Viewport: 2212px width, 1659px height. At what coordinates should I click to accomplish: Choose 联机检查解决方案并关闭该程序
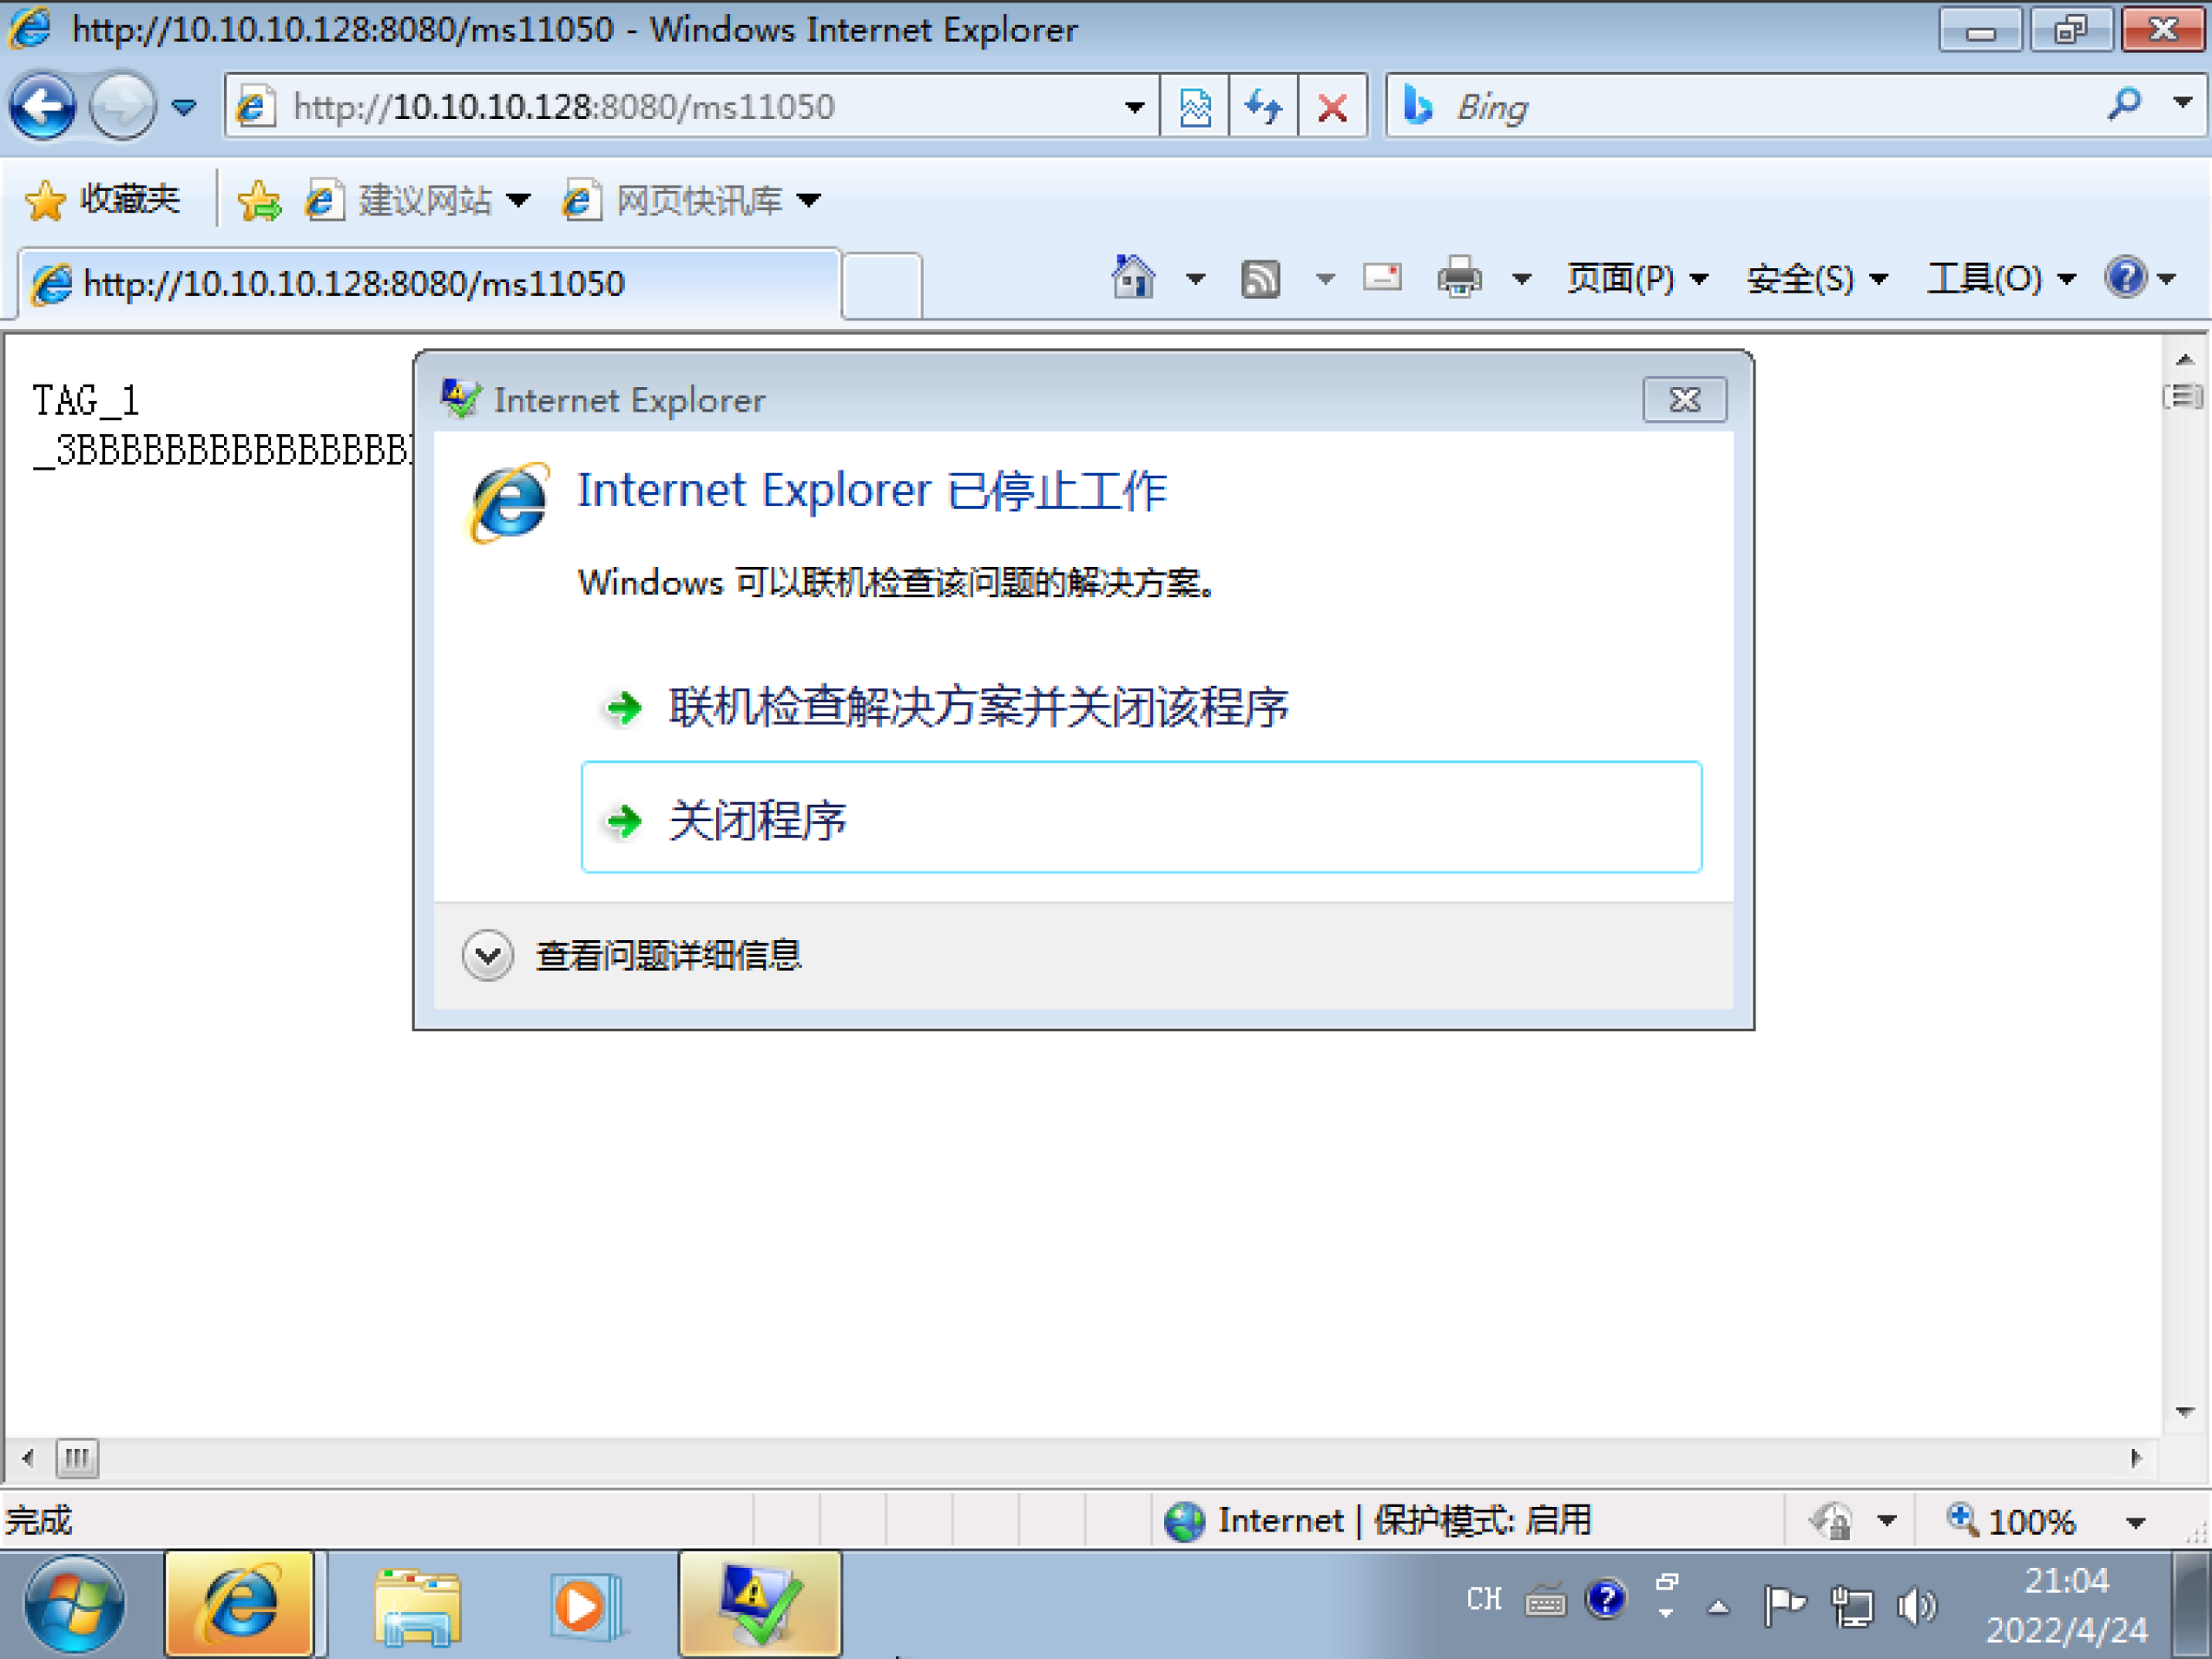tap(1140, 707)
